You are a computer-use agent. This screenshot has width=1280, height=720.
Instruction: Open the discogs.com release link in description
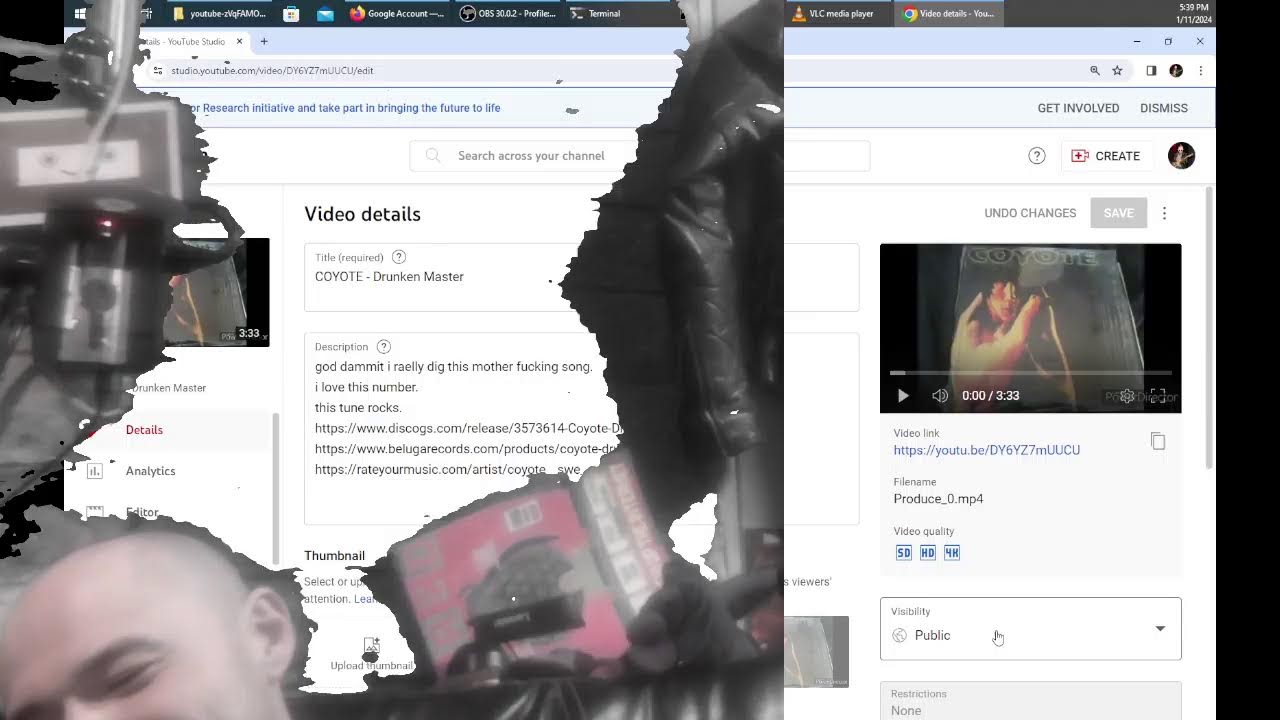pos(469,428)
